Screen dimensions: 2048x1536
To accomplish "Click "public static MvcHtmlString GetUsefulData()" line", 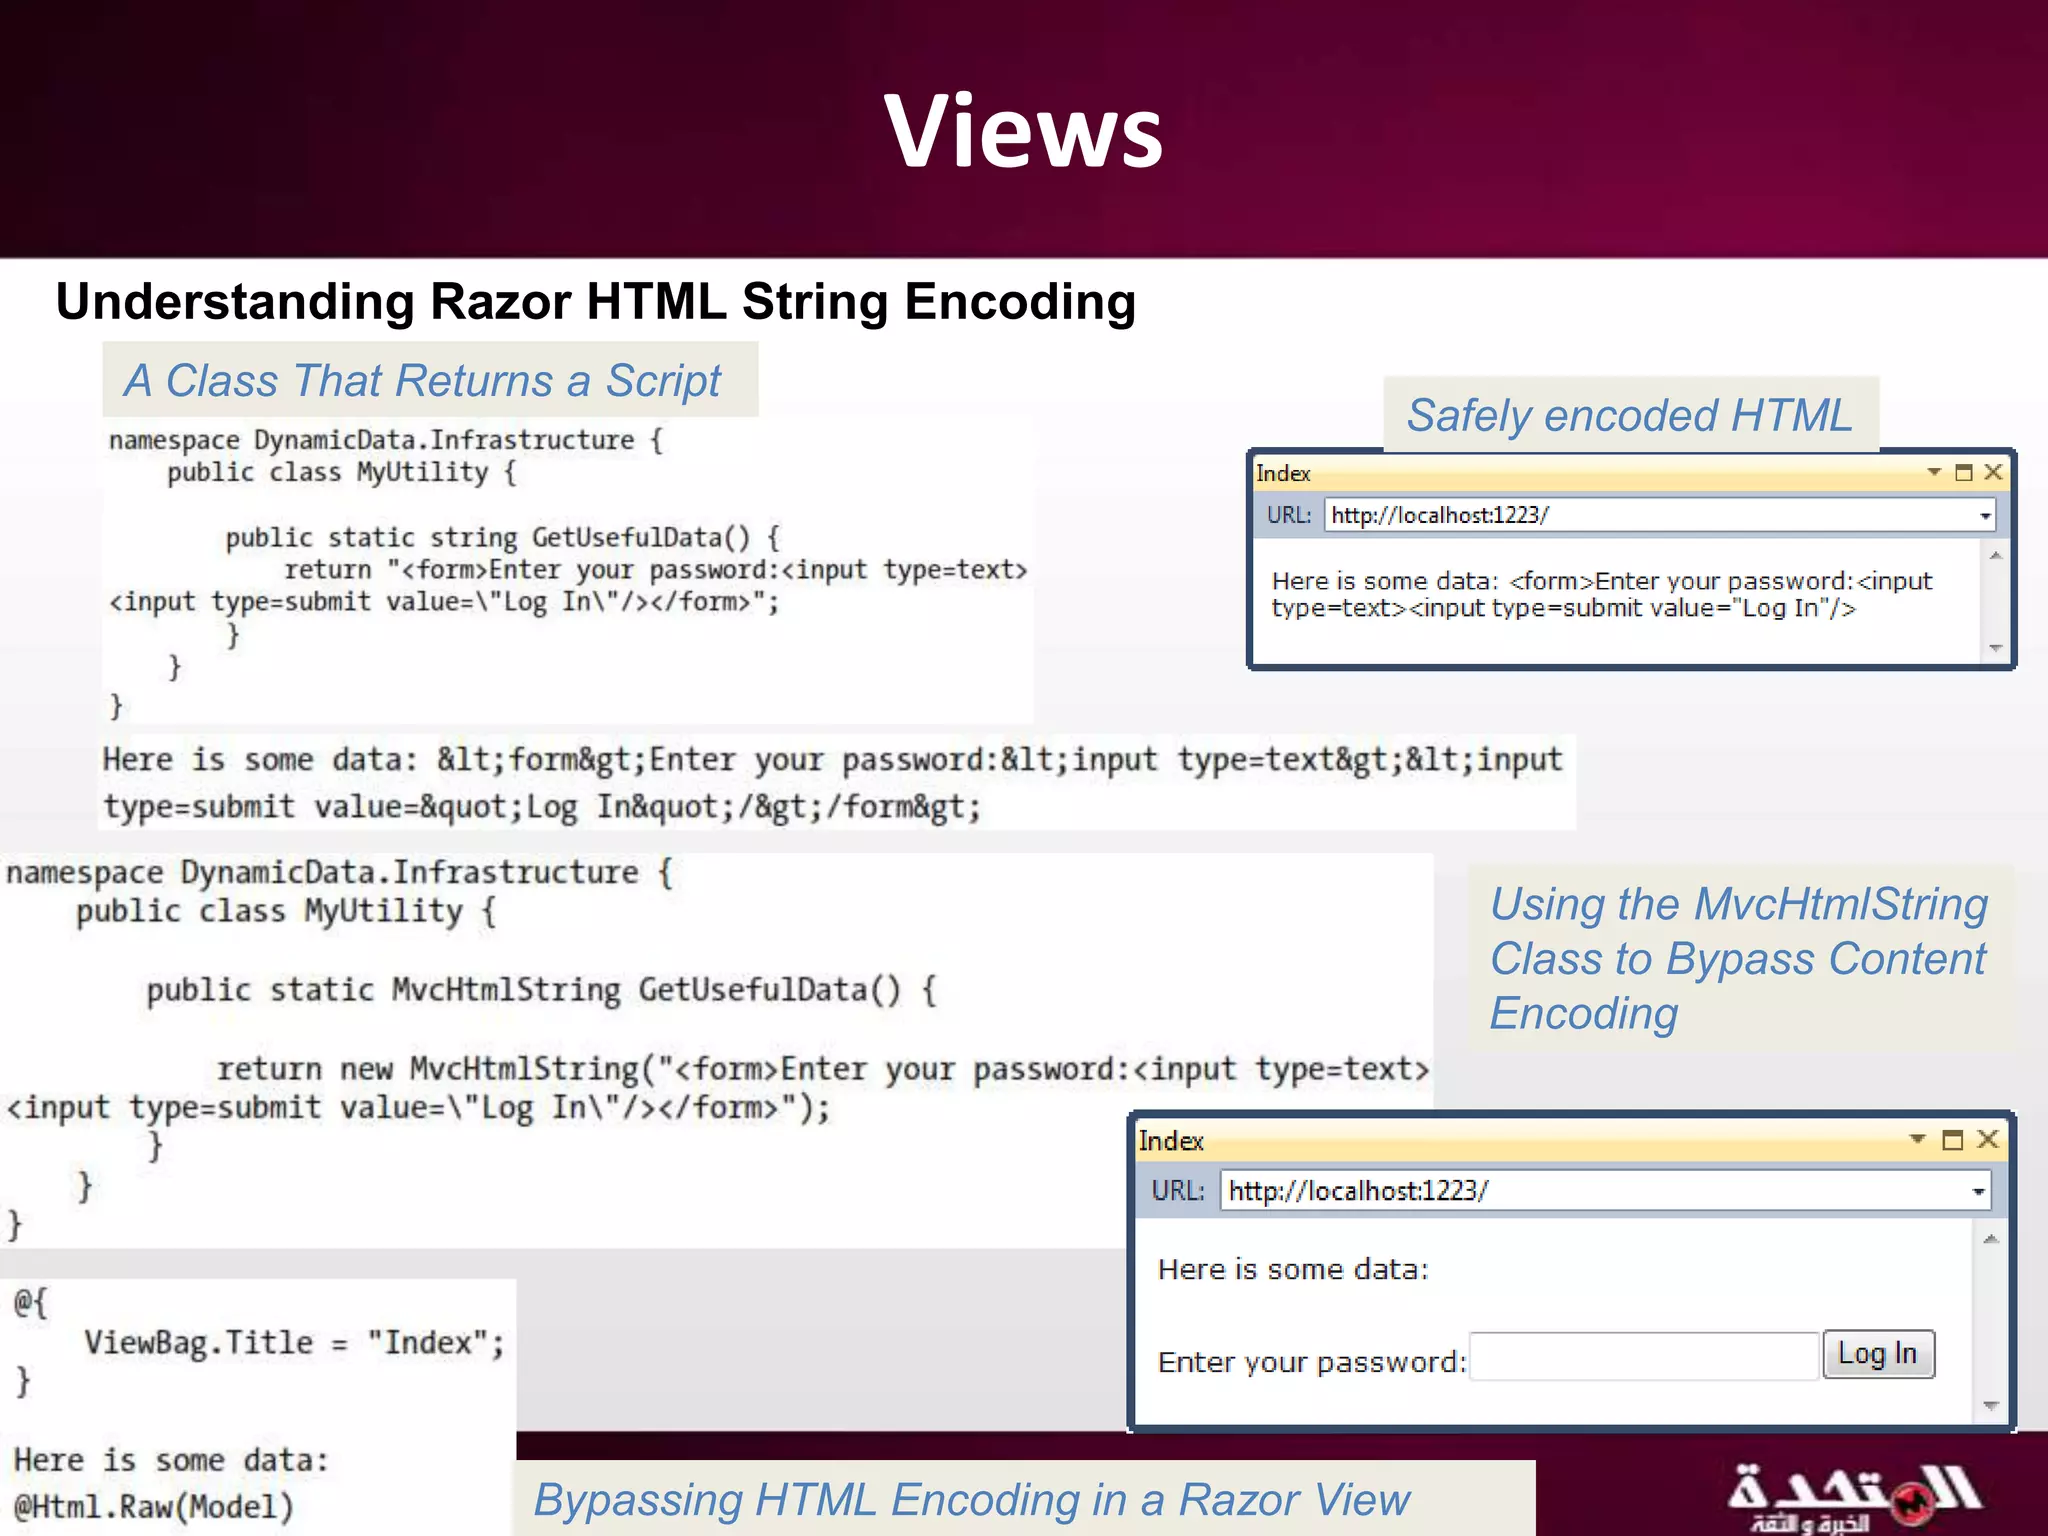I will [541, 990].
